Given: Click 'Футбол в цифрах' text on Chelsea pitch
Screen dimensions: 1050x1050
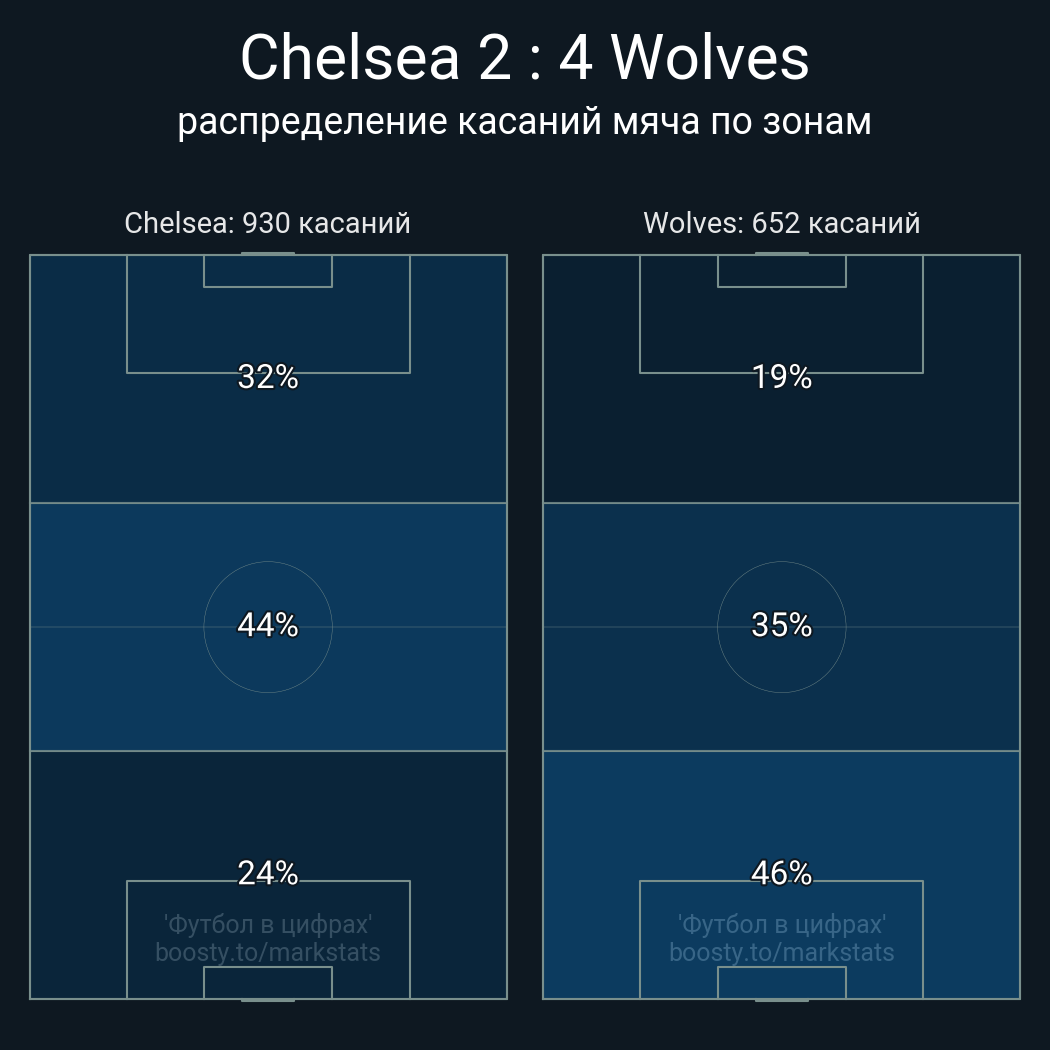Looking at the screenshot, I should 268,924.
